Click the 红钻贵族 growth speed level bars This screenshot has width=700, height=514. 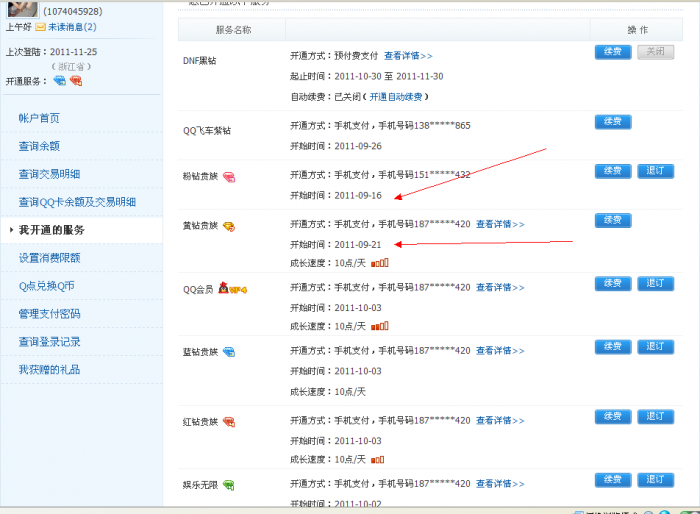coord(378,460)
